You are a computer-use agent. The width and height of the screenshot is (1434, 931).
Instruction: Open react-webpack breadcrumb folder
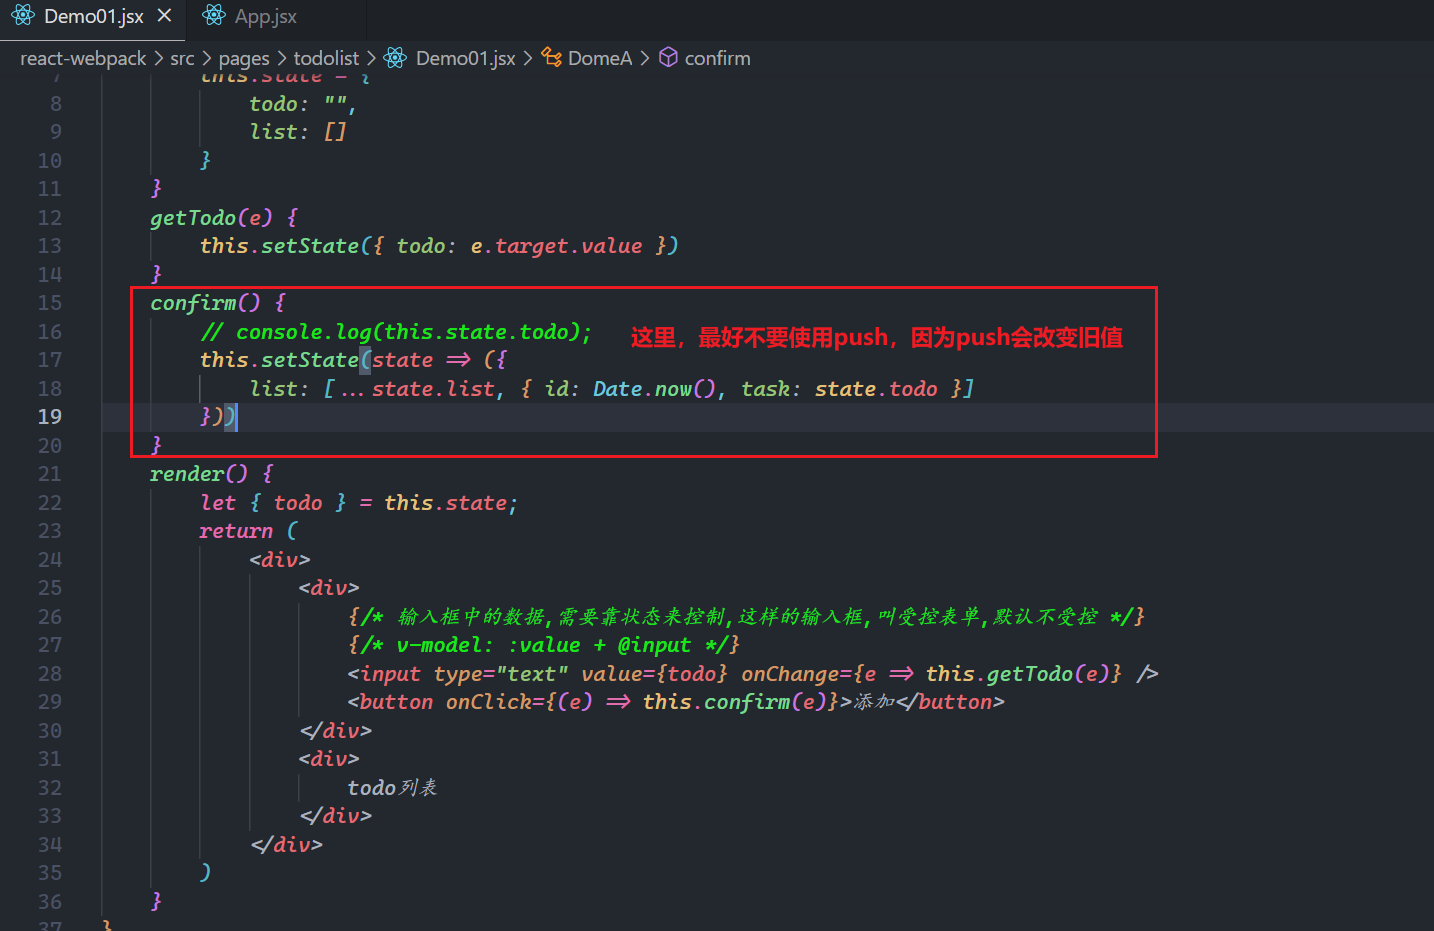tap(83, 58)
